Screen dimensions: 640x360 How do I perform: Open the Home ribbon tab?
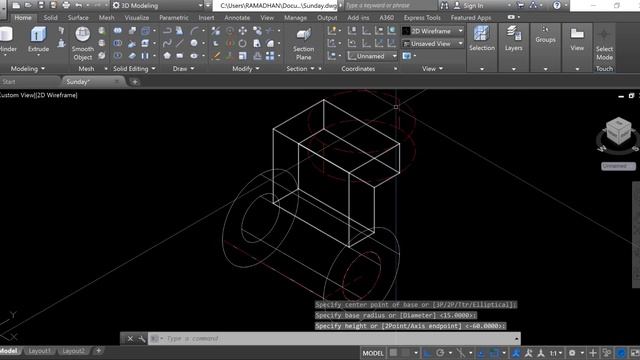(x=23, y=18)
